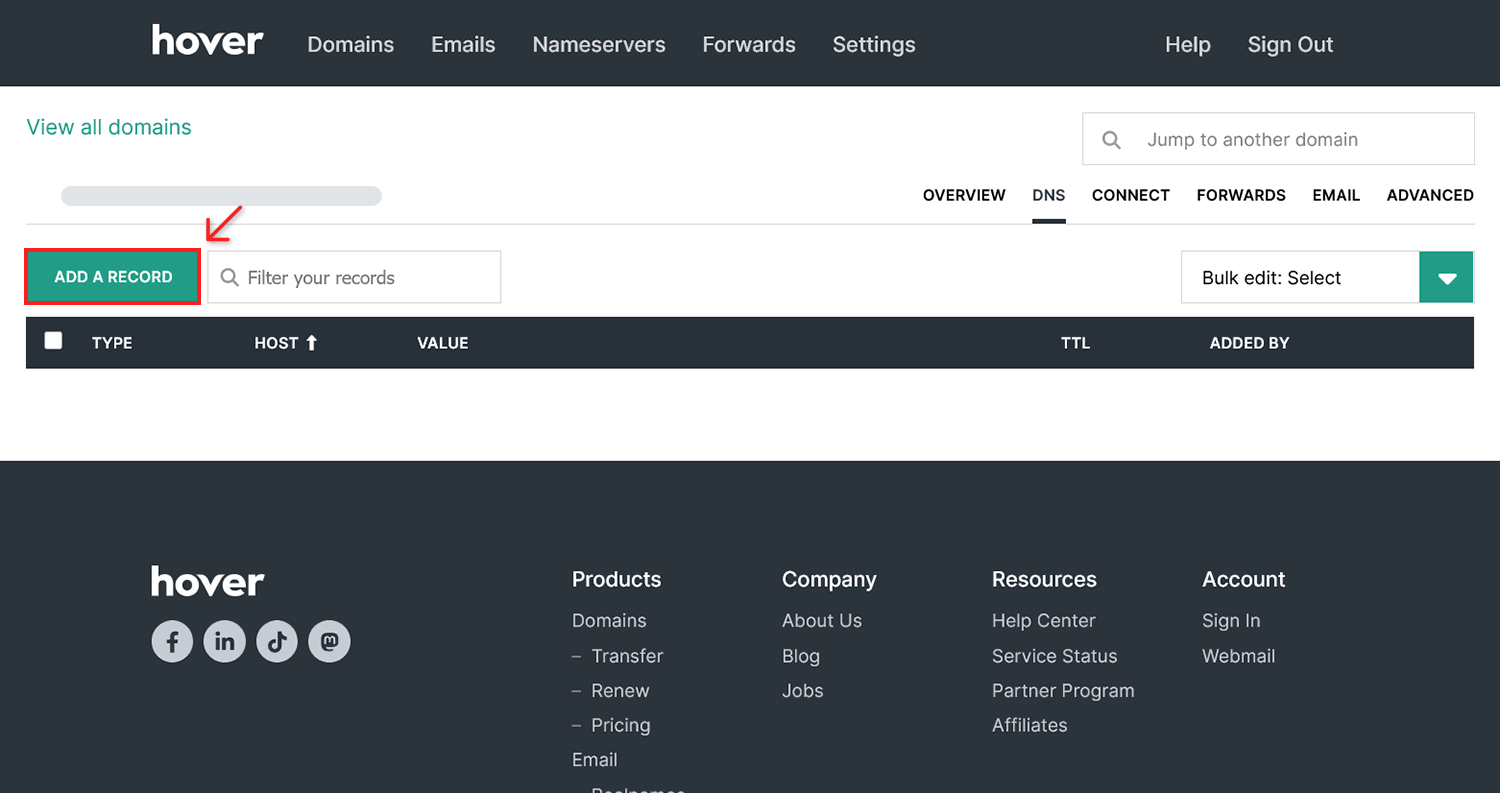Open the Hover LinkedIn page icon
Image resolution: width=1500 pixels, height=793 pixels.
coord(225,641)
